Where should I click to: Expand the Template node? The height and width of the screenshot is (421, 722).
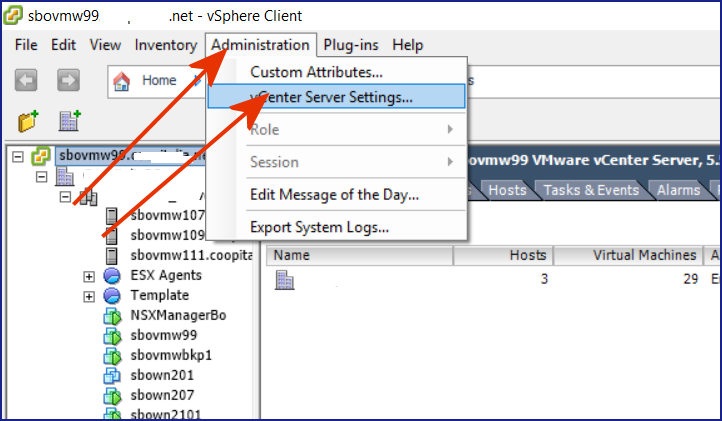pos(89,296)
